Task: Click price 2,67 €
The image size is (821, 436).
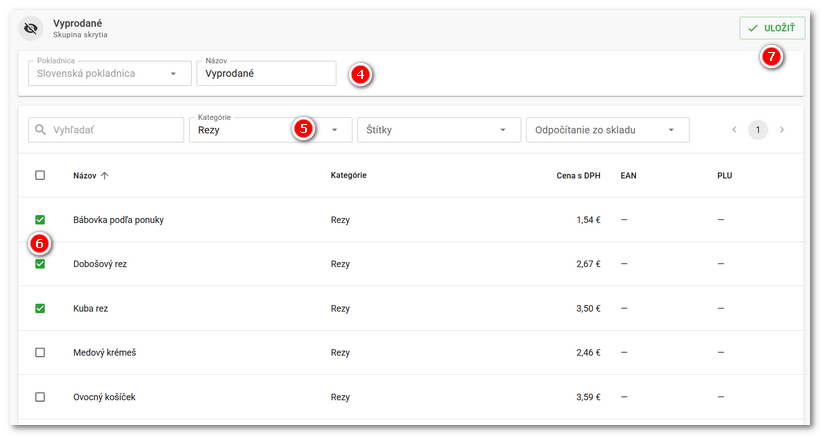Action: click(589, 264)
